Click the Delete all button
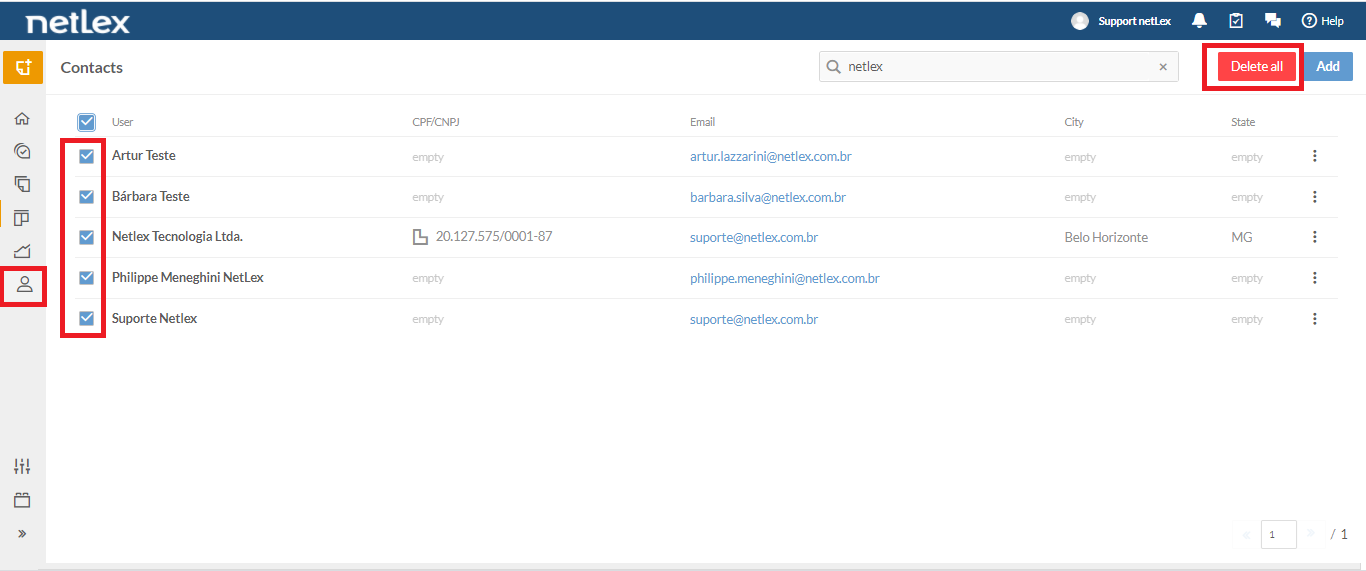The width and height of the screenshot is (1366, 571). (1257, 67)
